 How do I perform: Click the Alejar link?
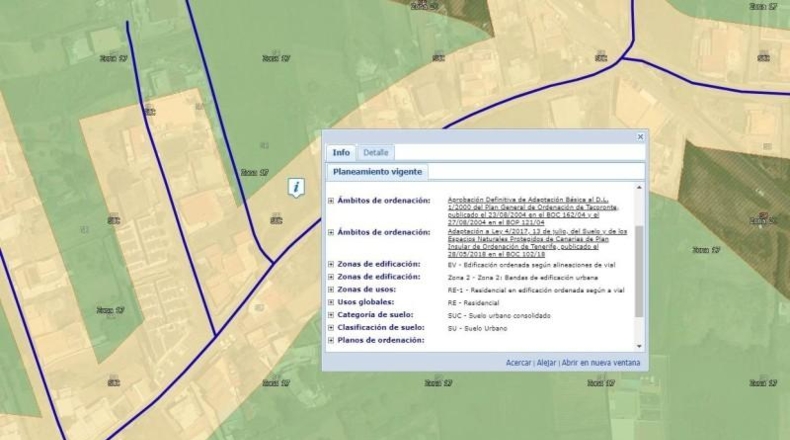[x=546, y=362]
